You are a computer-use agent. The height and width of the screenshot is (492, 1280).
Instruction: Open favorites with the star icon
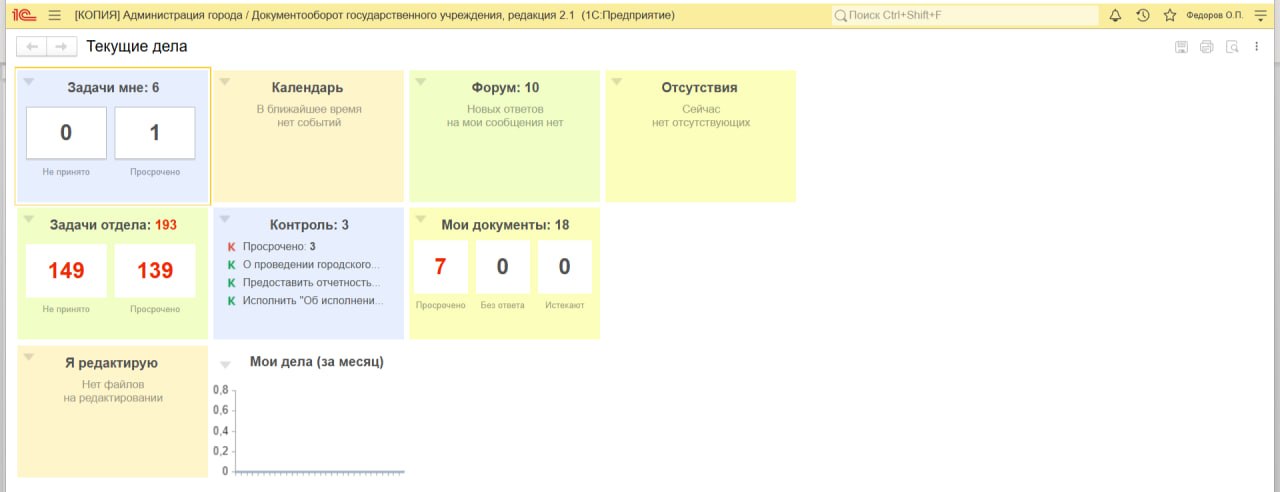point(1170,15)
